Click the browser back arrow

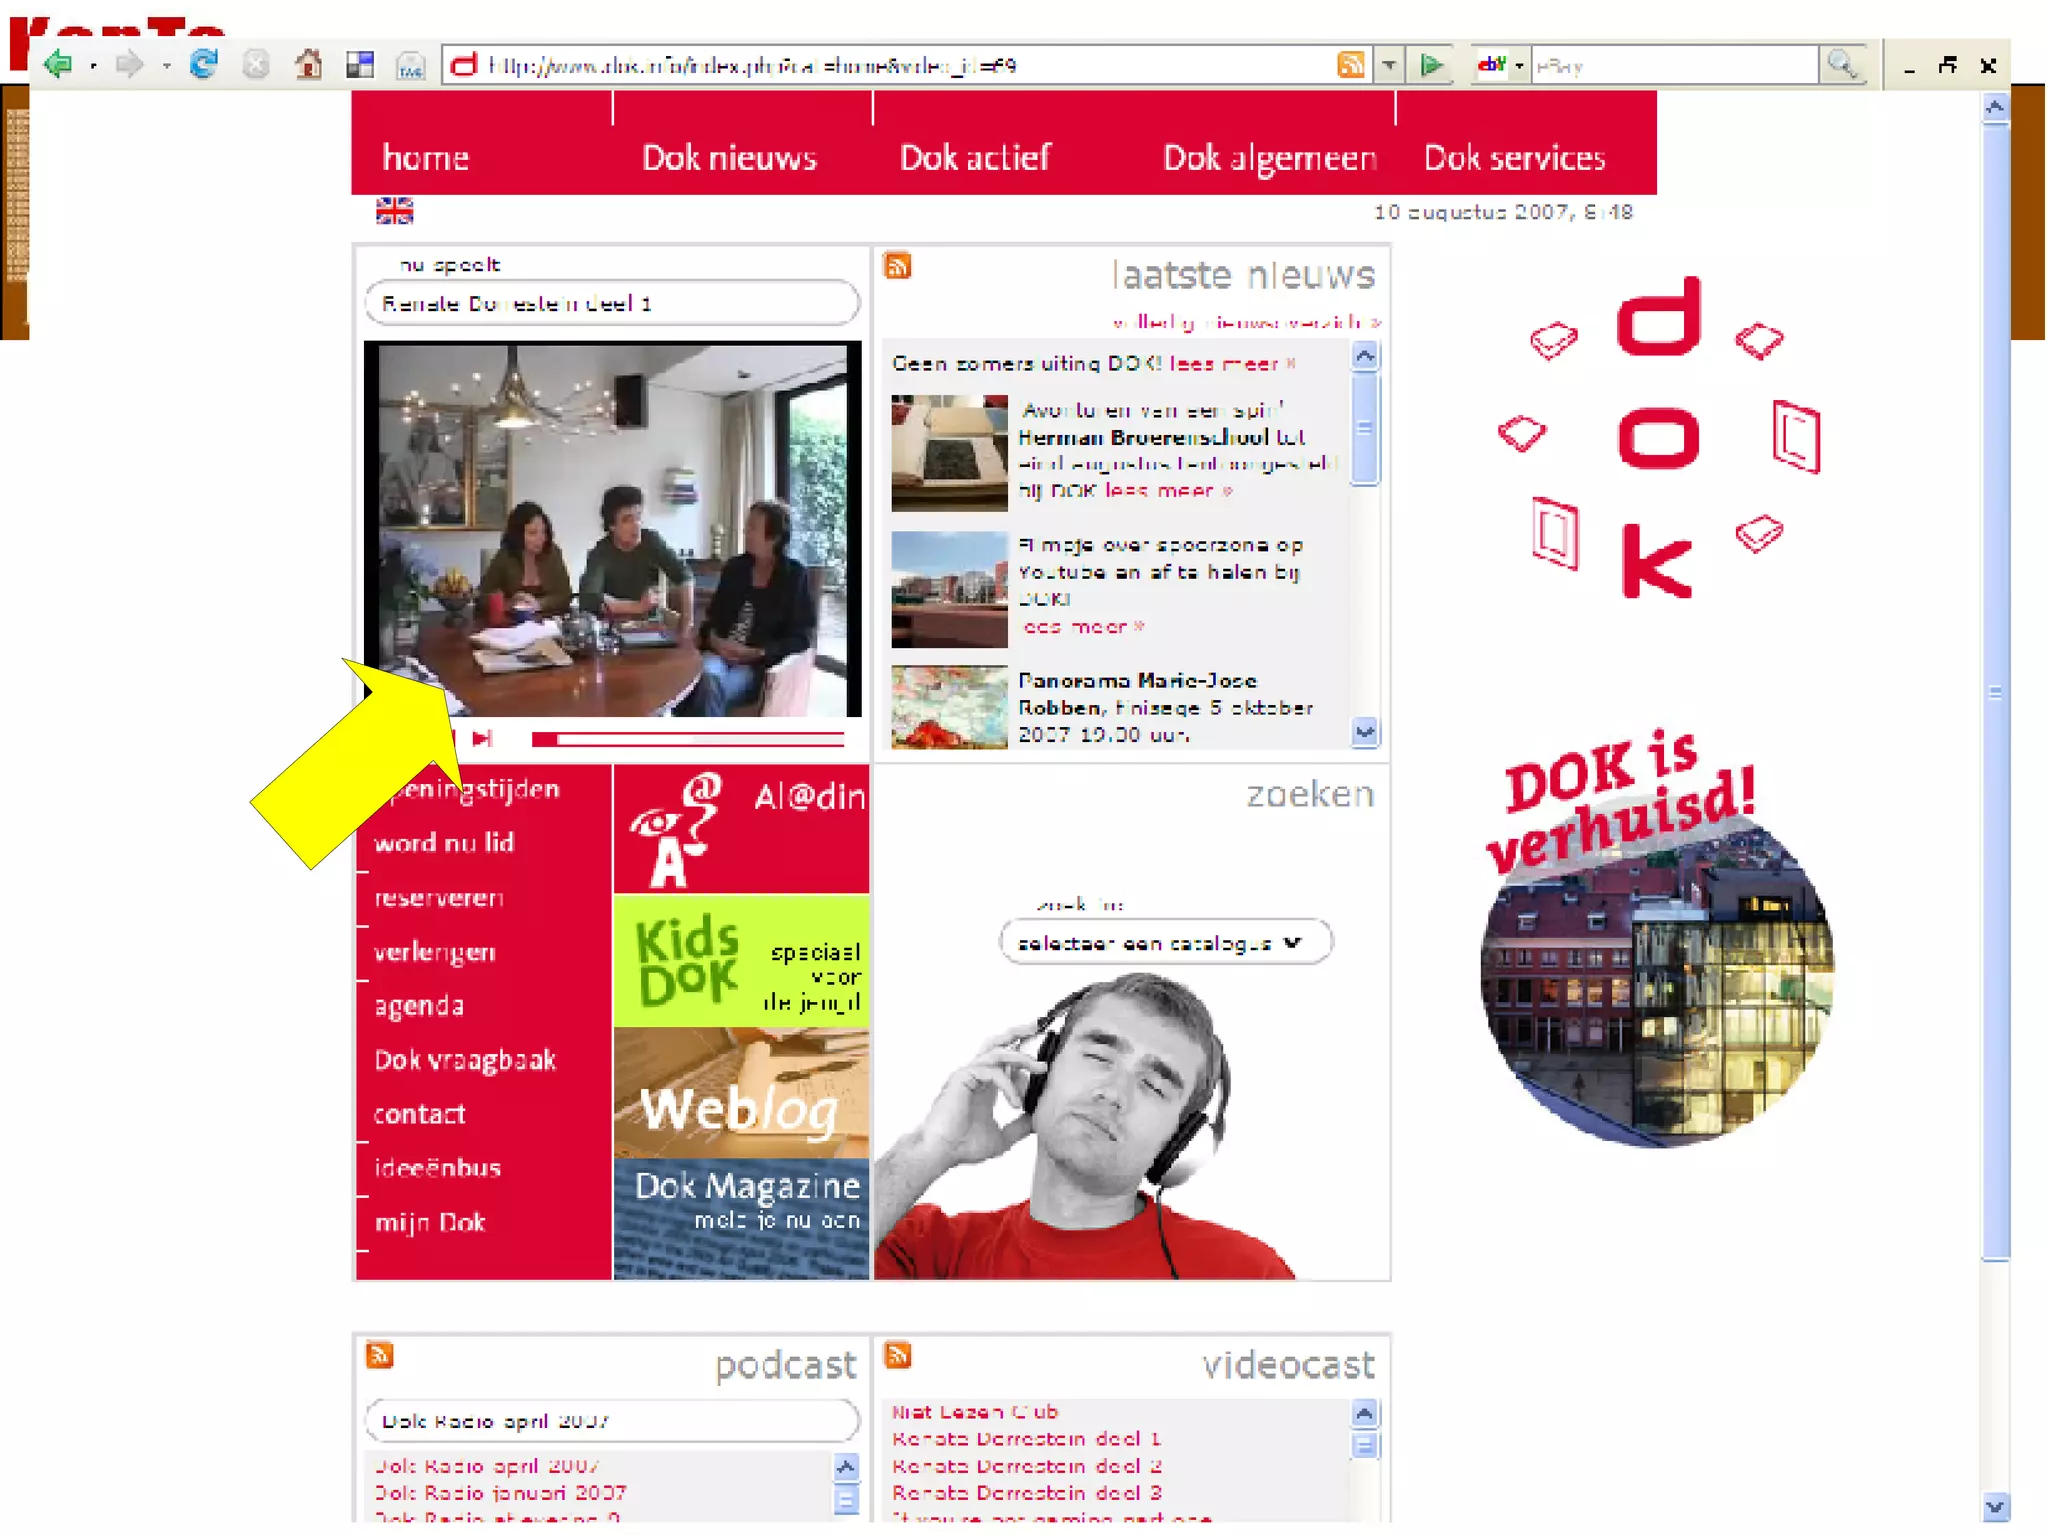click(58, 65)
